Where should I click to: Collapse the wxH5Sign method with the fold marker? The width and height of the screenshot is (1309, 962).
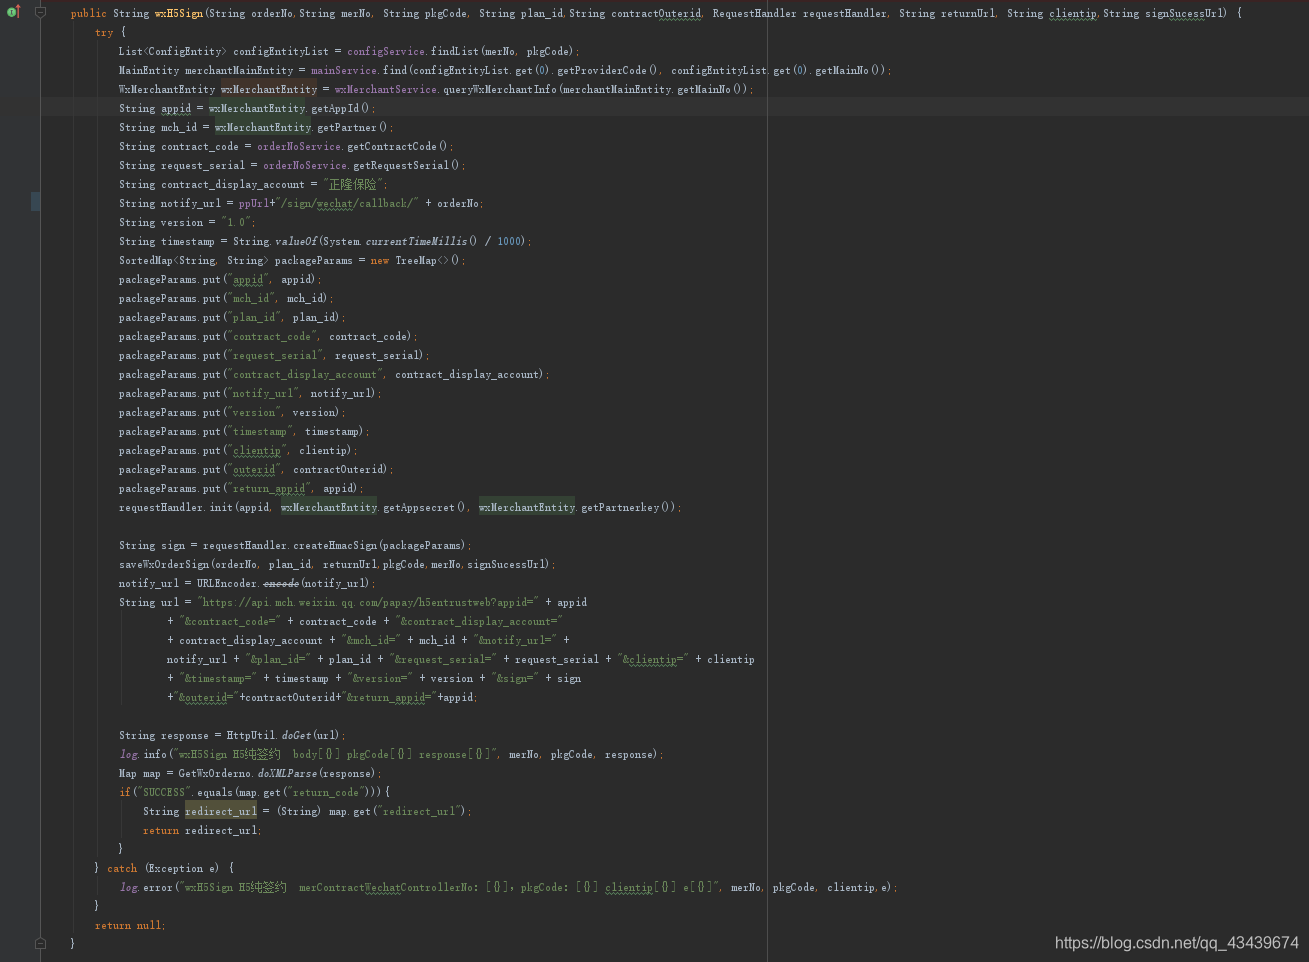(40, 13)
